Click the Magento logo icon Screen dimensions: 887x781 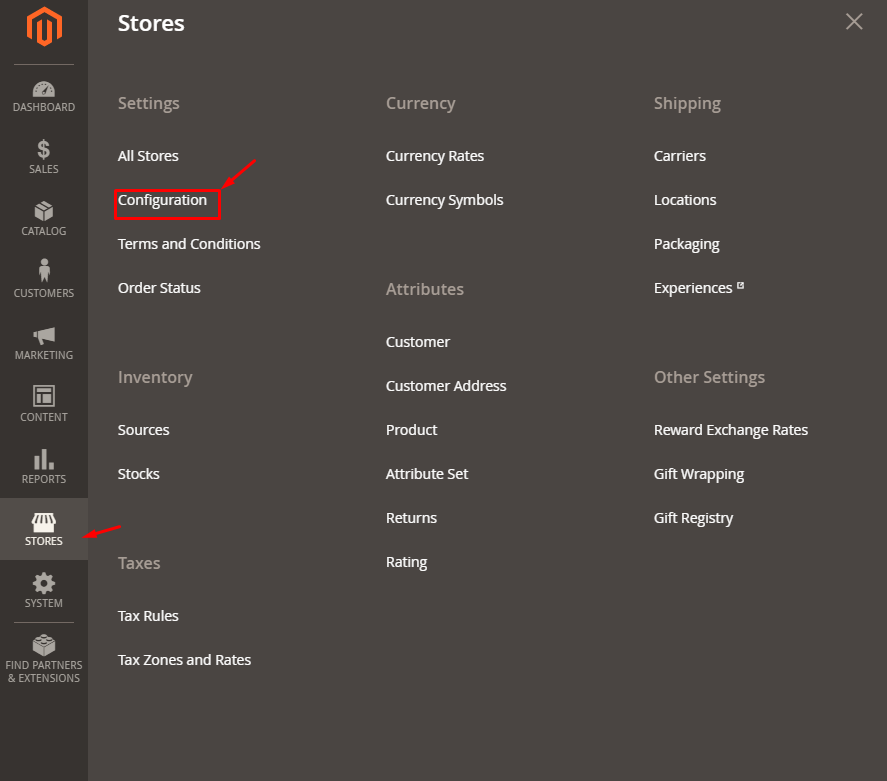(44, 27)
